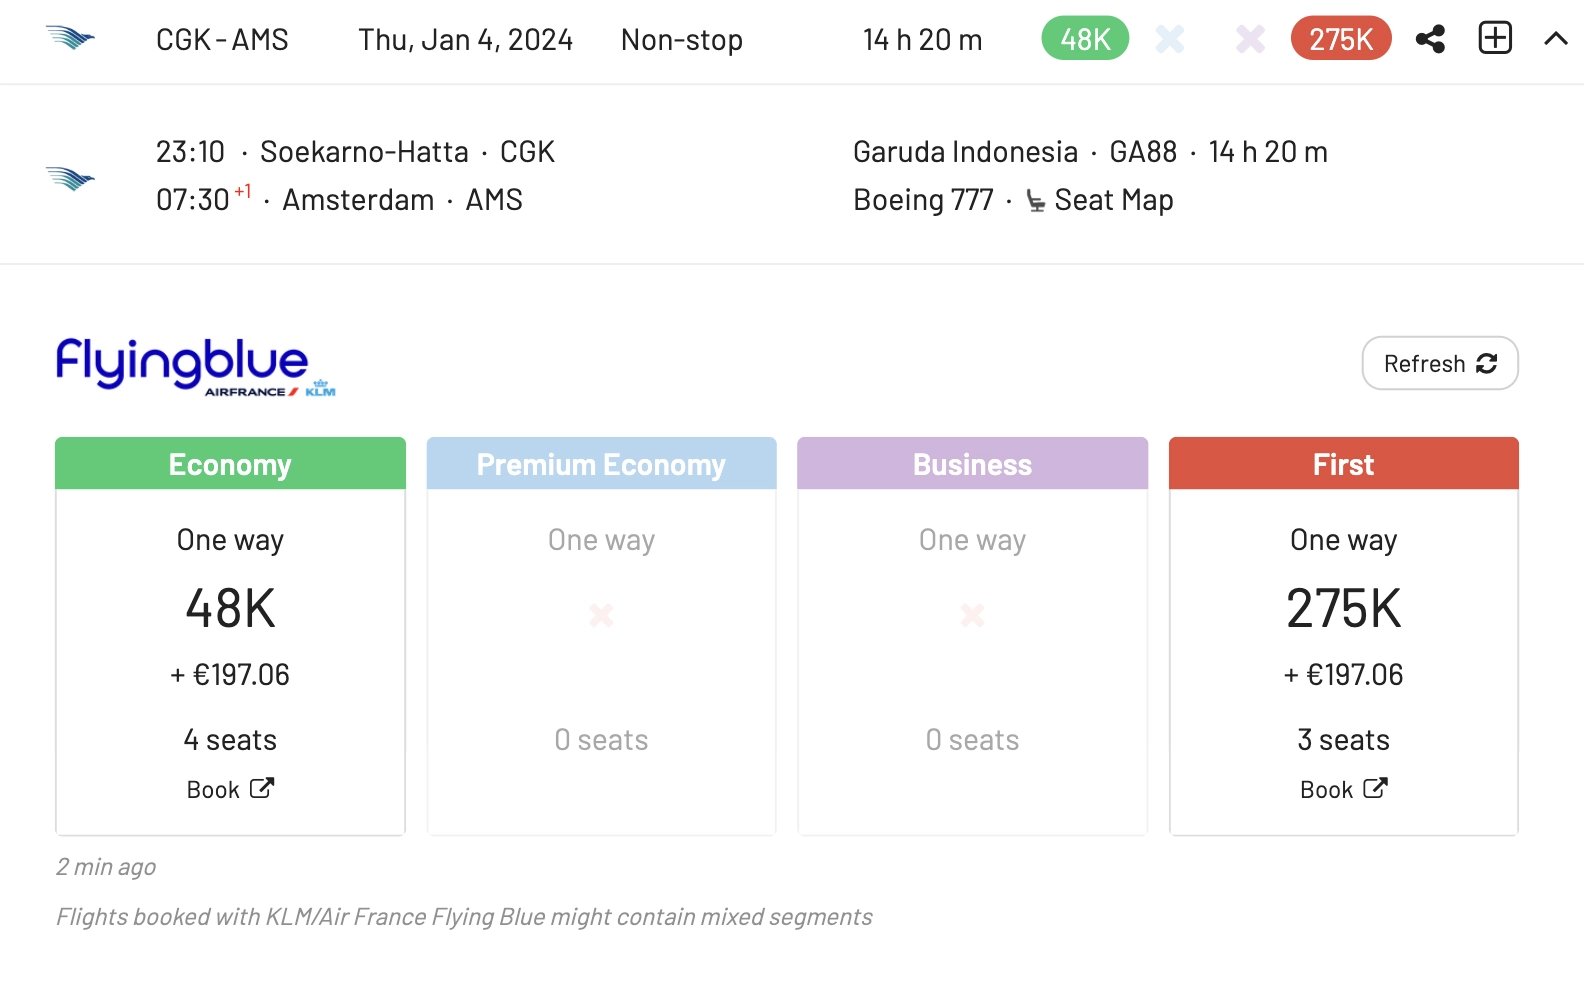This screenshot has width=1584, height=984.
Task: Click flight number GA88
Action: coord(1143,152)
